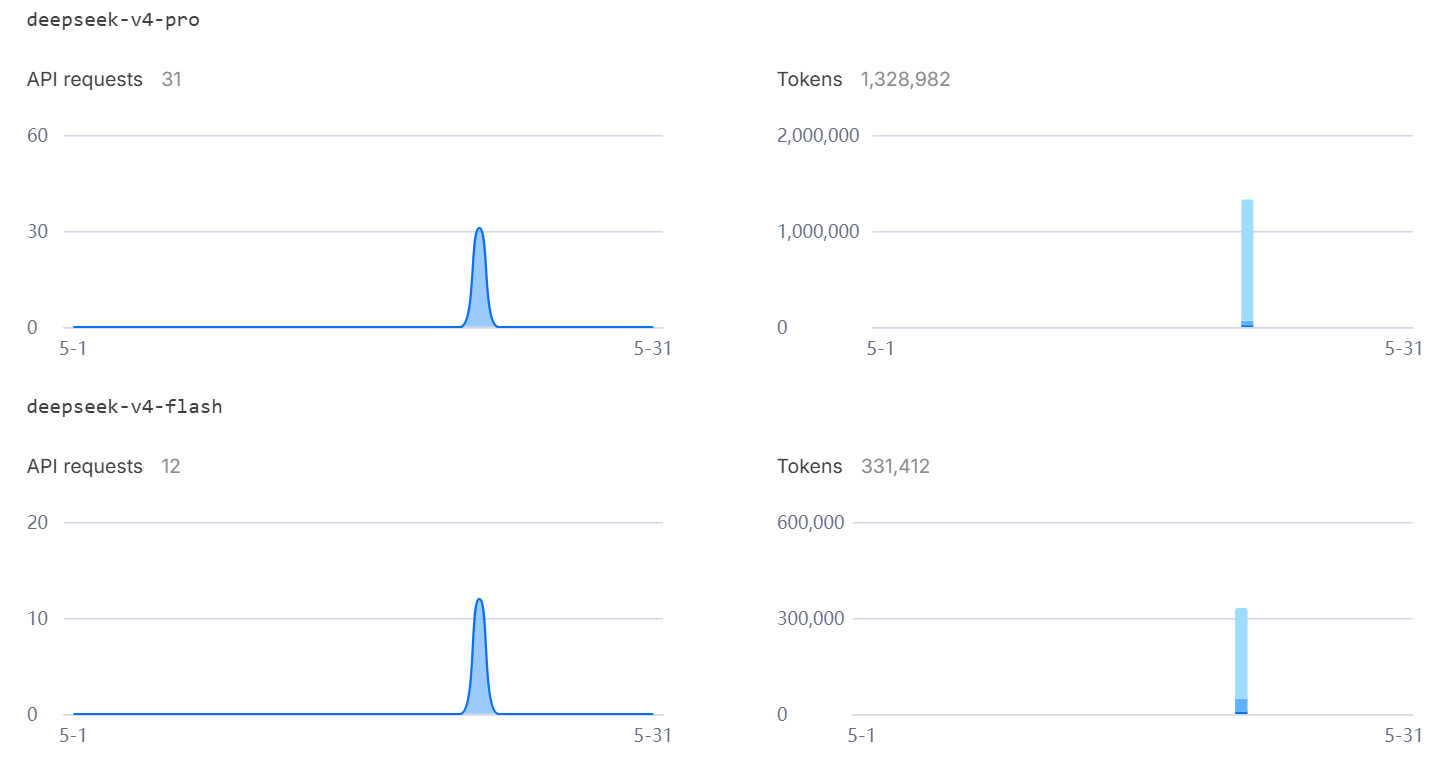
Task: Click the "10" y-axis label
Action: coord(38,618)
